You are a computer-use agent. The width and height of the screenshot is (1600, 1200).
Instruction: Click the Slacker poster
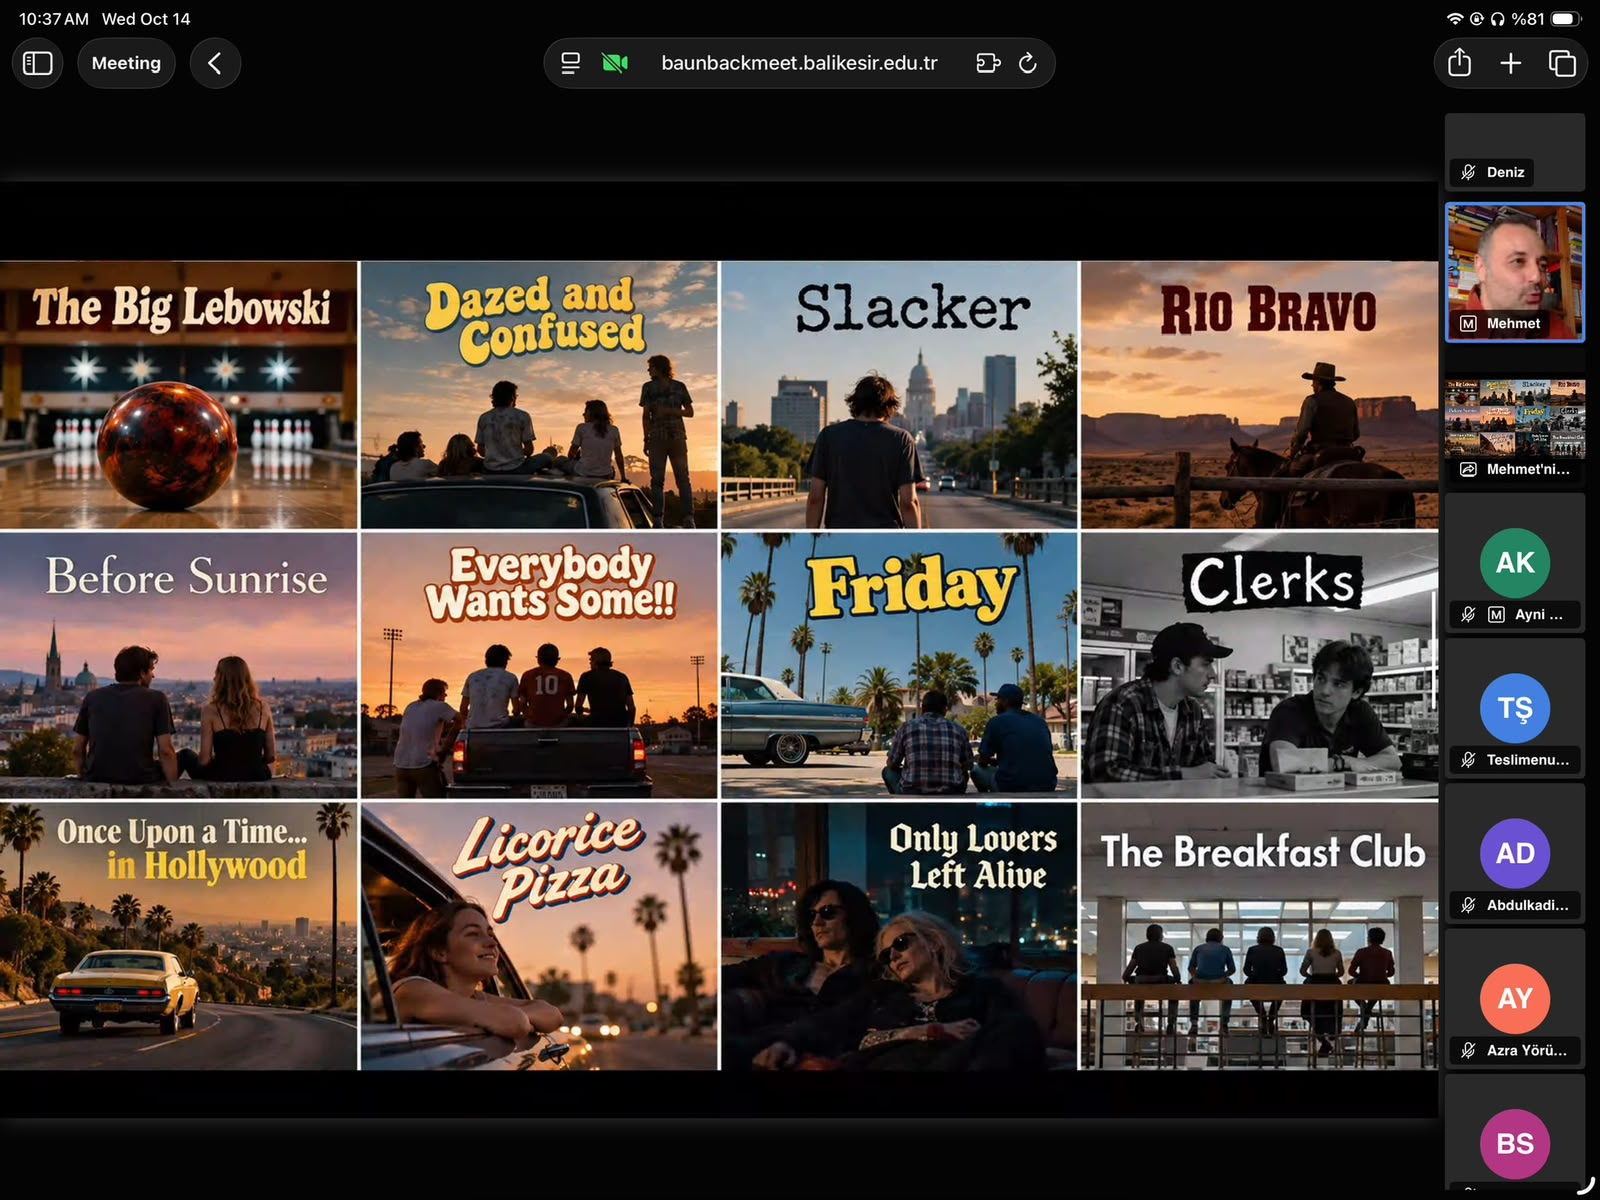point(899,395)
